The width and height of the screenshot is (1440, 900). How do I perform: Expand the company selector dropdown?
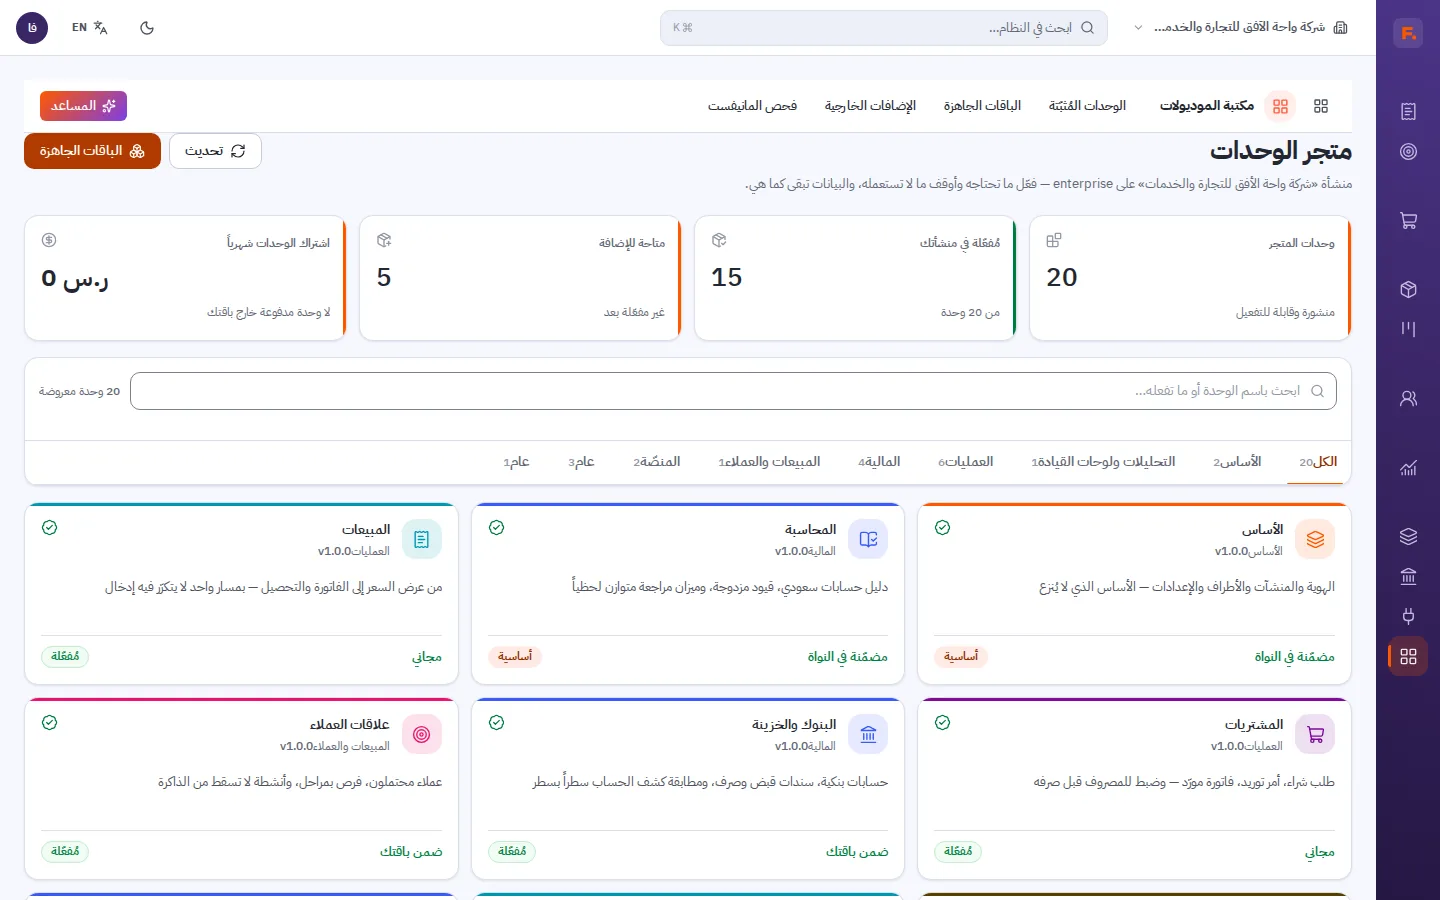click(1241, 28)
